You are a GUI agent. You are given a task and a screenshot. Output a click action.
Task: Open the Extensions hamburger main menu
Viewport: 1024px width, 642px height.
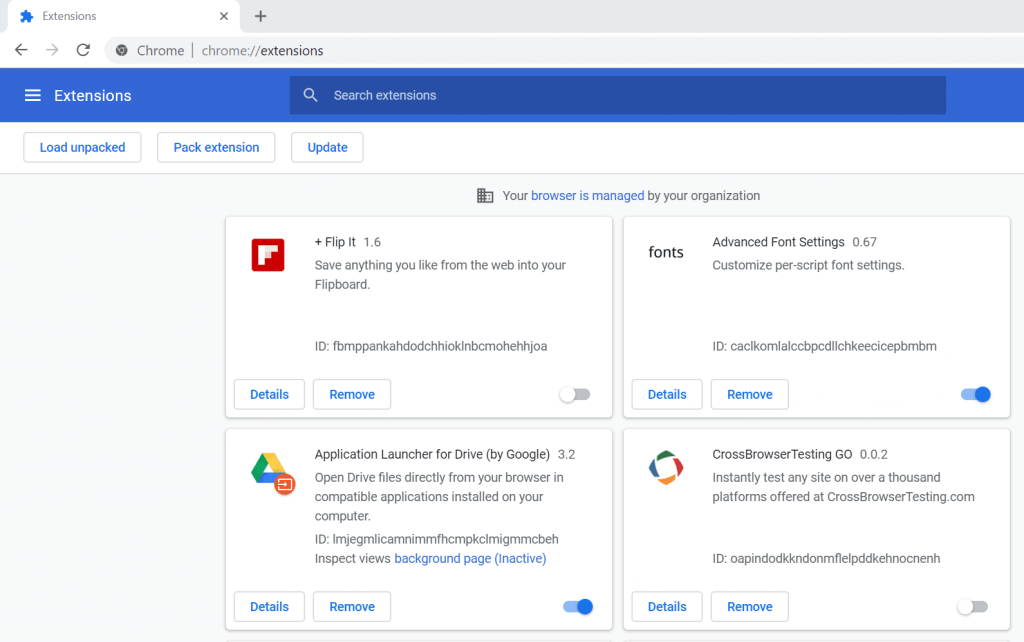click(x=33, y=95)
